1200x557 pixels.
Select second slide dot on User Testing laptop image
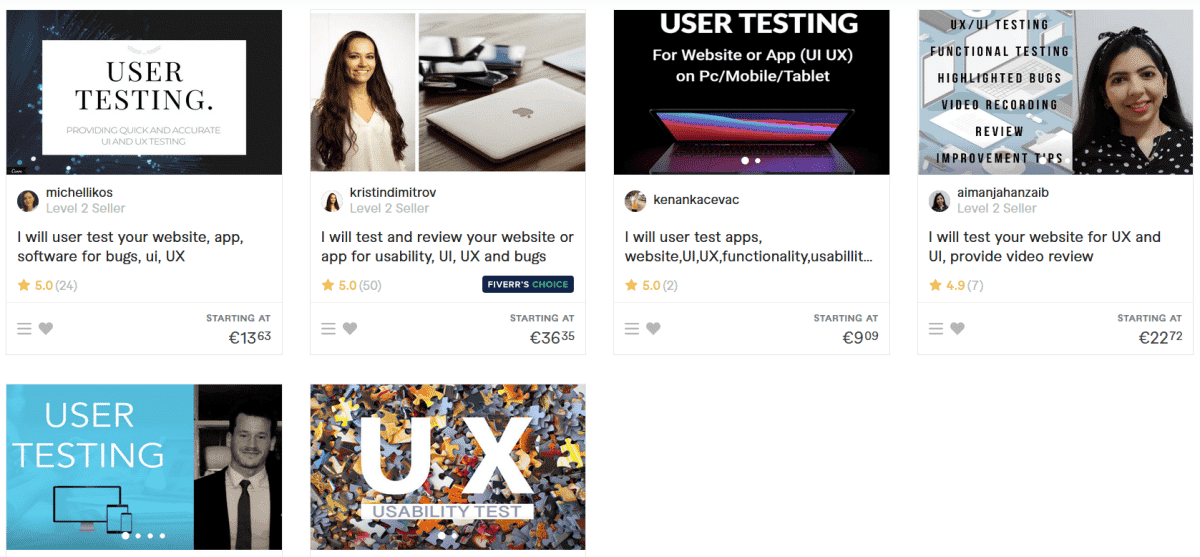point(758,160)
